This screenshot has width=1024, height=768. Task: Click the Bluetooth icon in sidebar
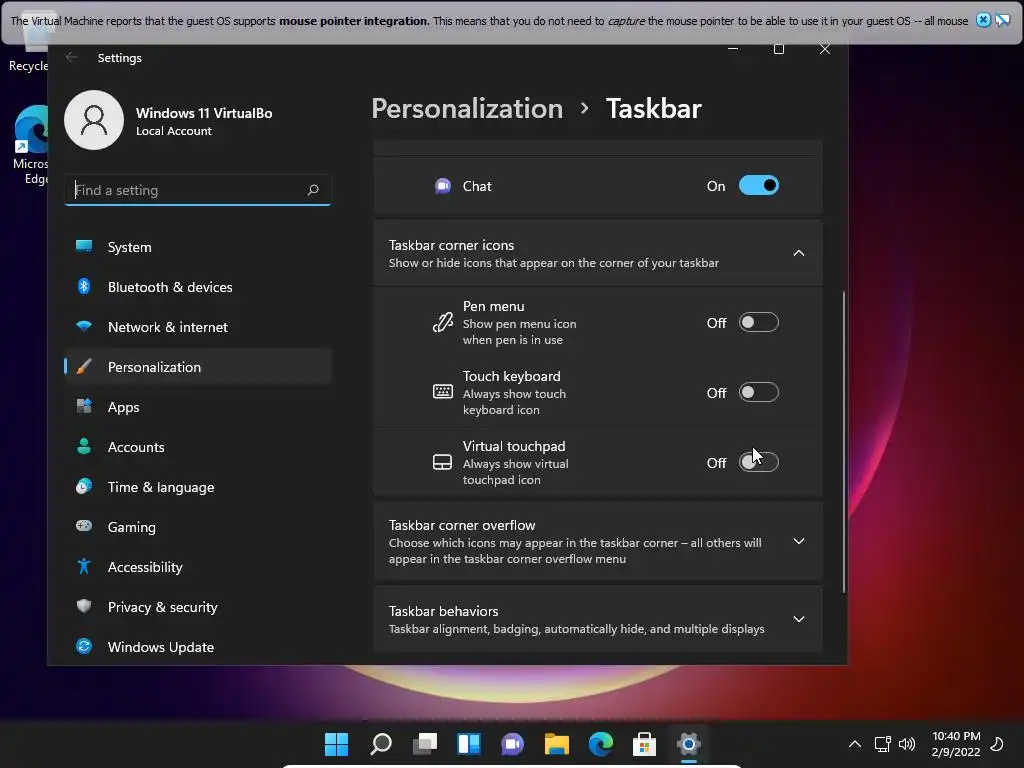(84, 286)
